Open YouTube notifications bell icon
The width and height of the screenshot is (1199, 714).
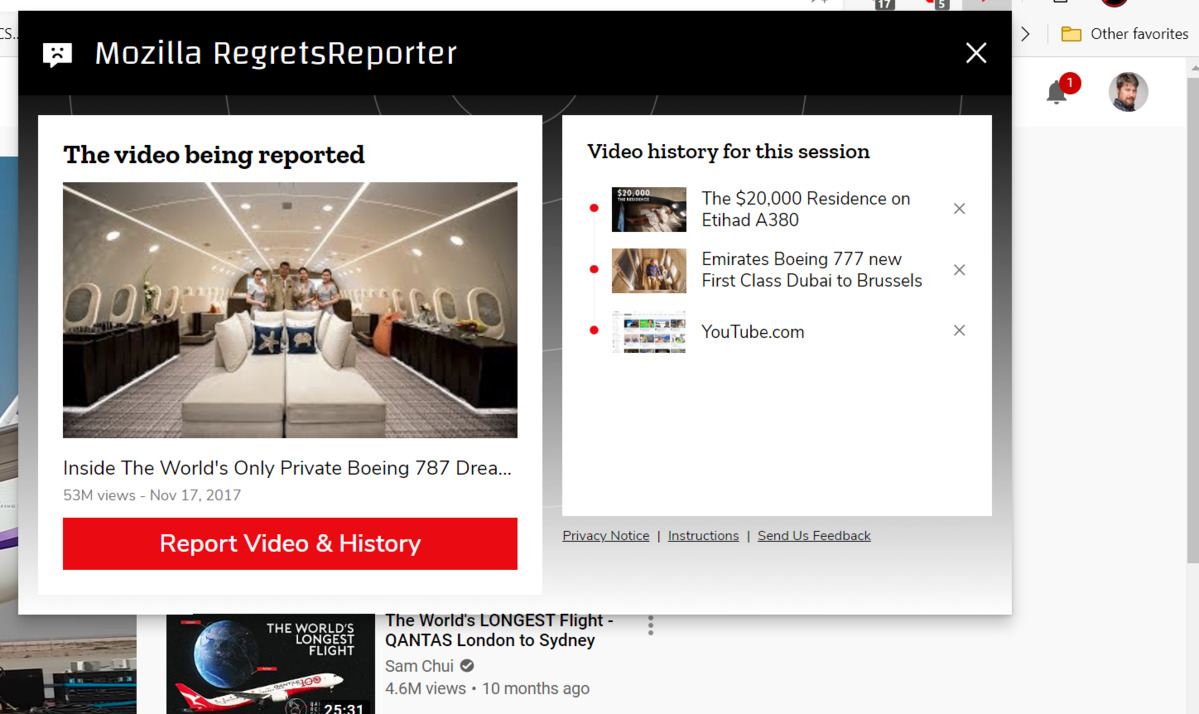(1058, 91)
